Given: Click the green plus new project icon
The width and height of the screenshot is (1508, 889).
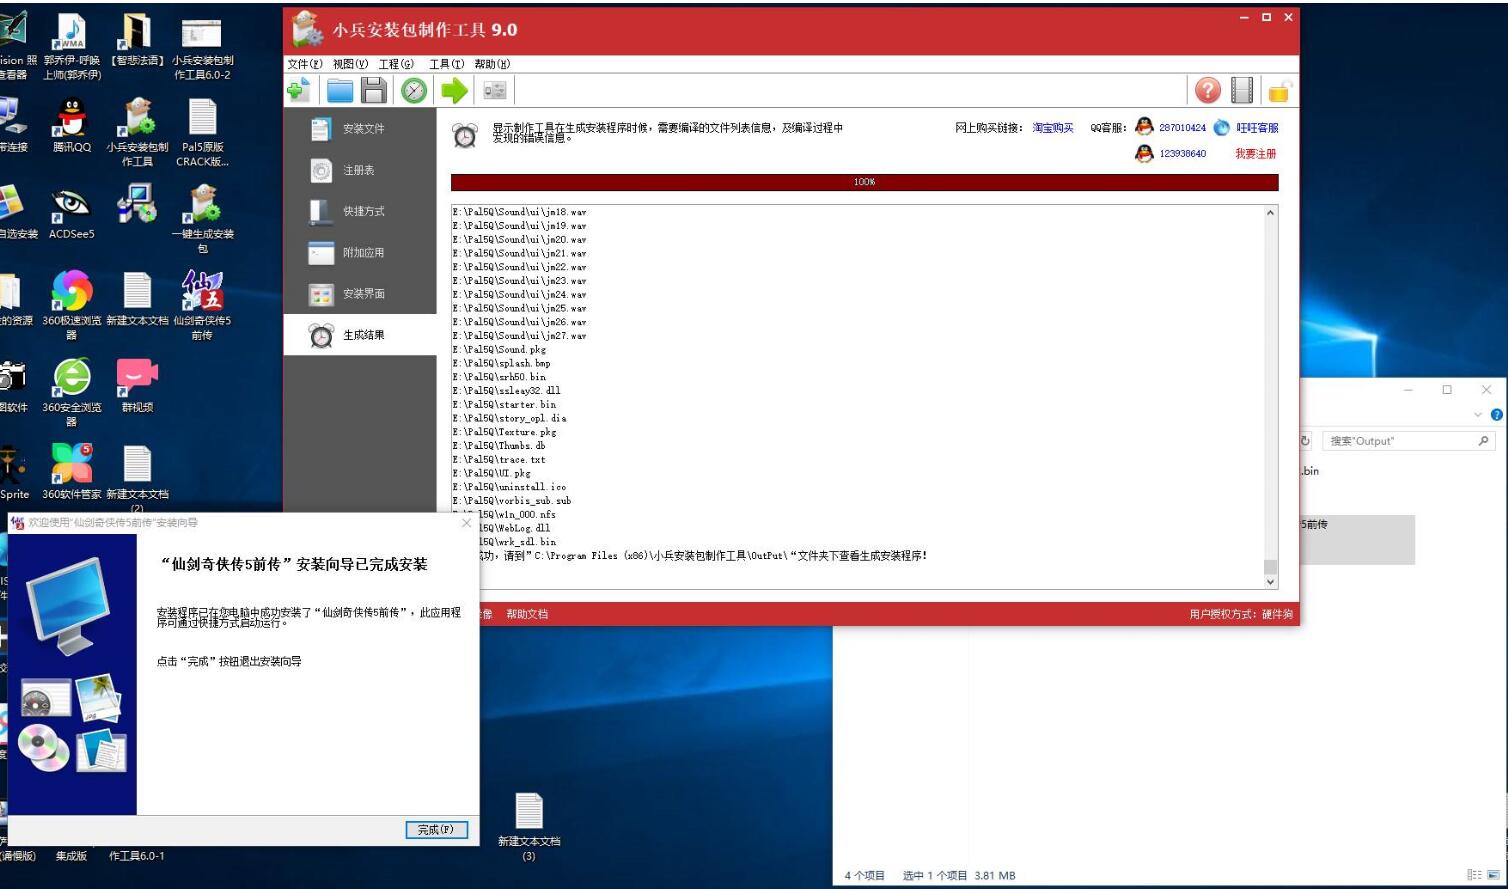Looking at the screenshot, I should pos(299,91).
